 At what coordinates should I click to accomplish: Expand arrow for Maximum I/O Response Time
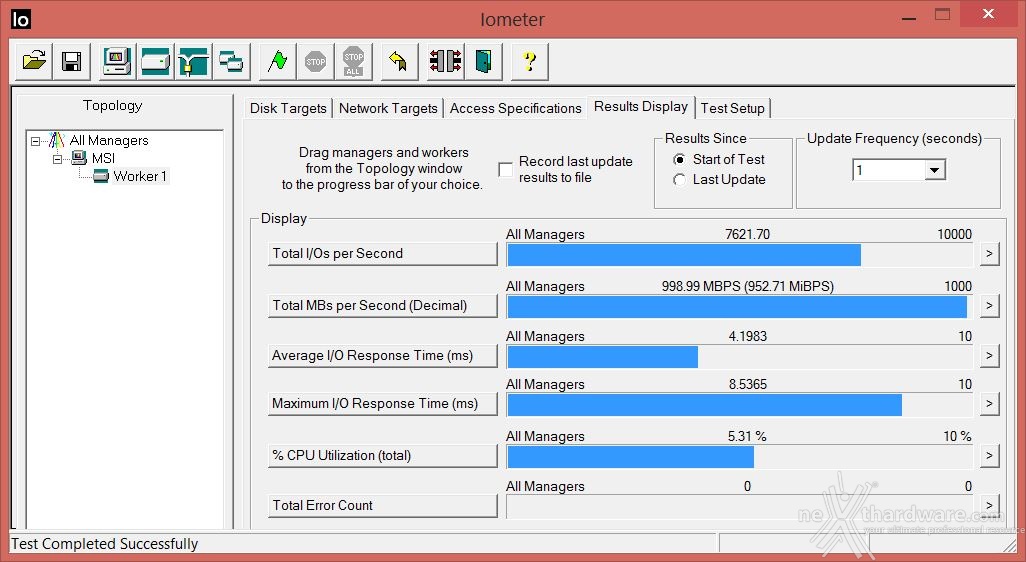pyautogui.click(x=989, y=404)
